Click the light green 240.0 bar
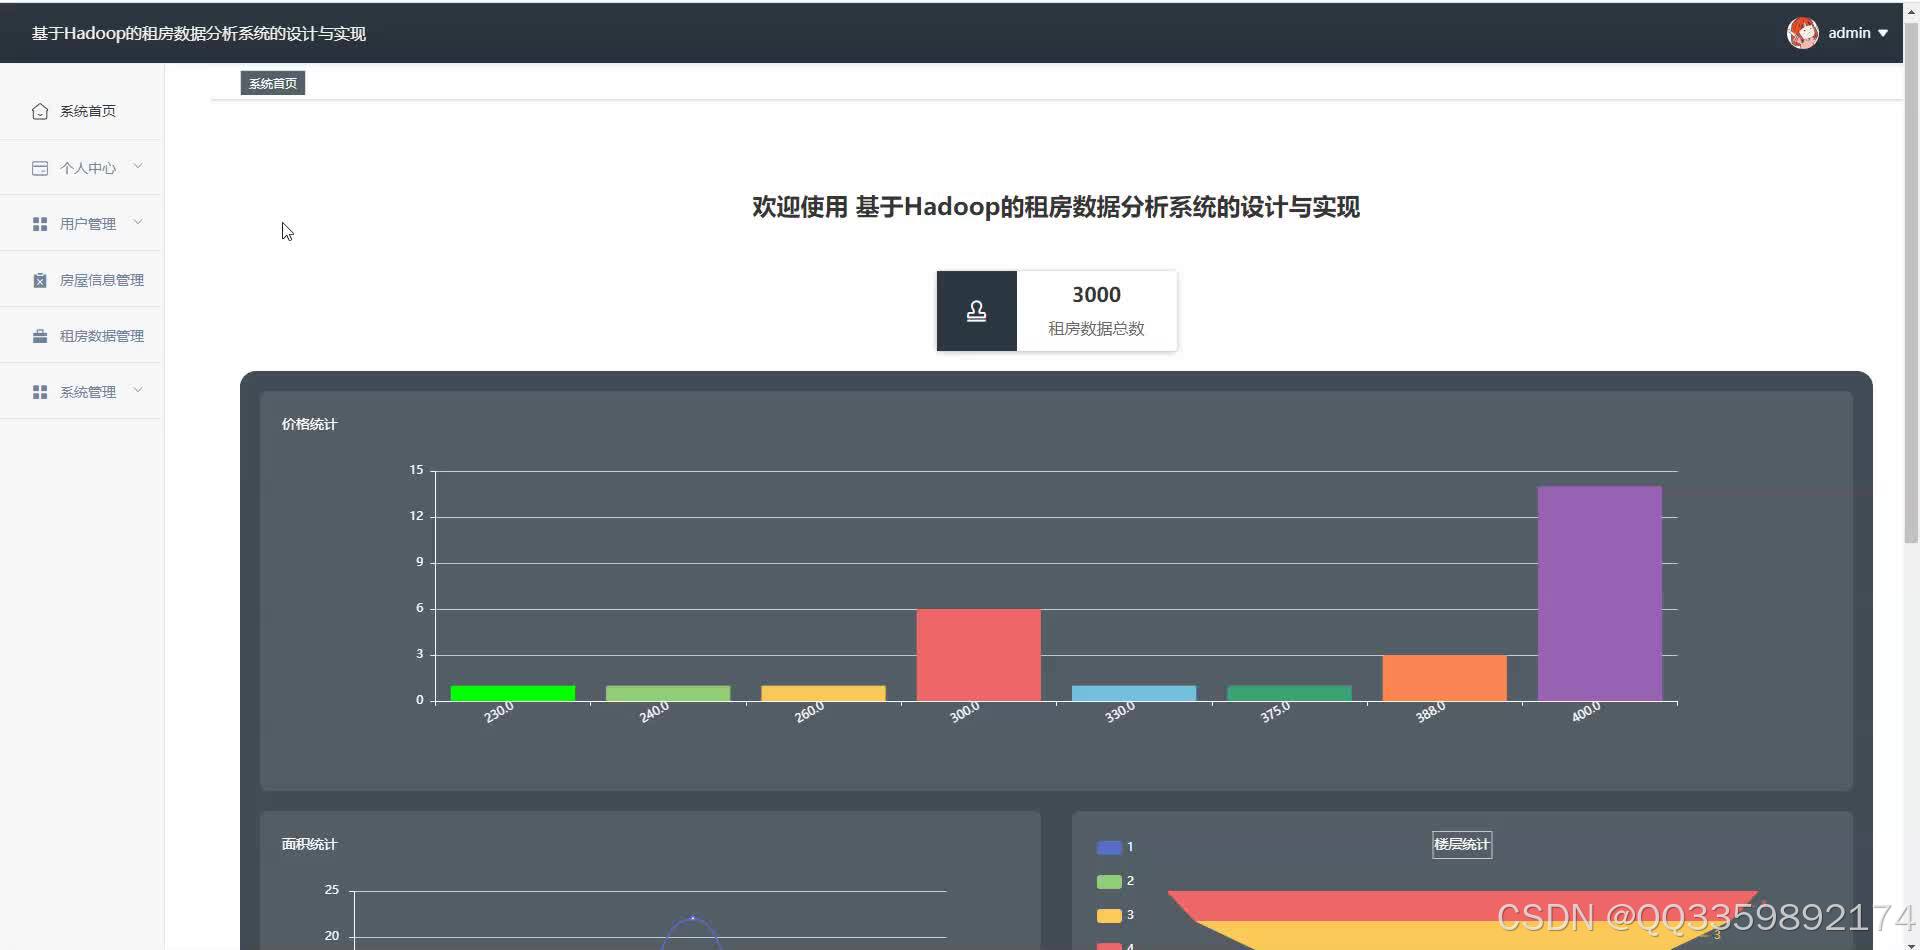The width and height of the screenshot is (1920, 950). pyautogui.click(x=668, y=693)
